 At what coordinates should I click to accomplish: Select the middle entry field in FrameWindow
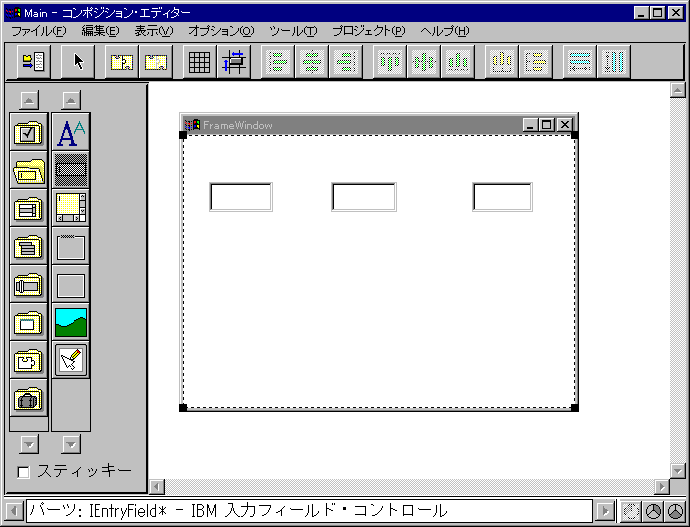coord(364,197)
